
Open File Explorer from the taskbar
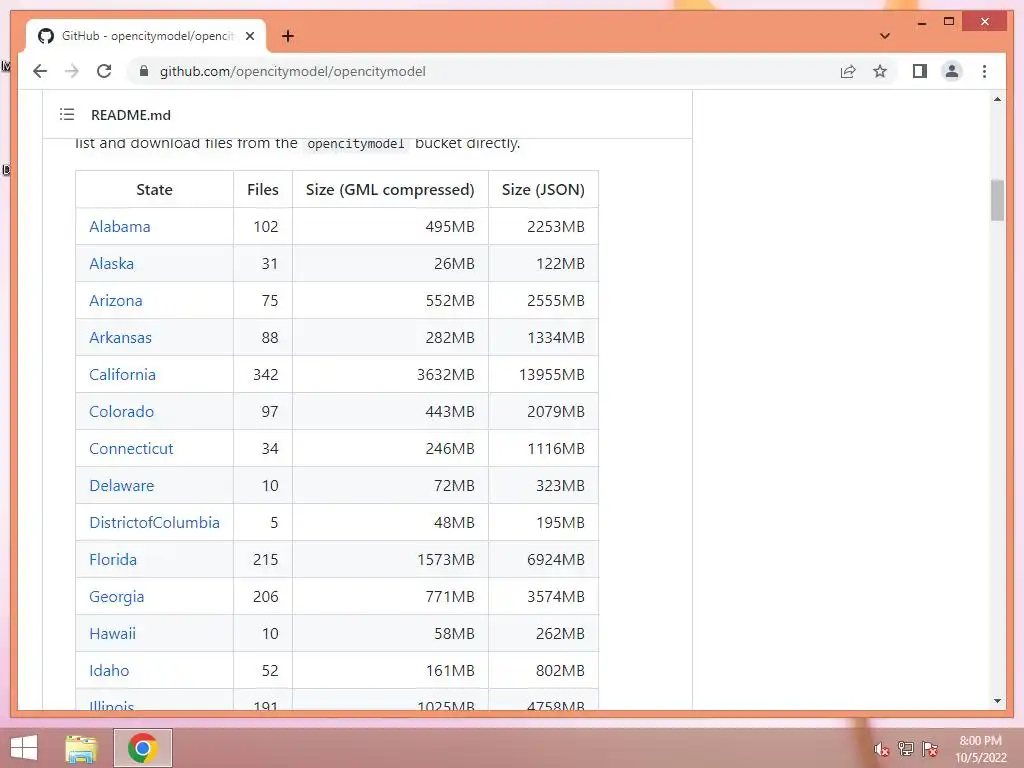81,748
